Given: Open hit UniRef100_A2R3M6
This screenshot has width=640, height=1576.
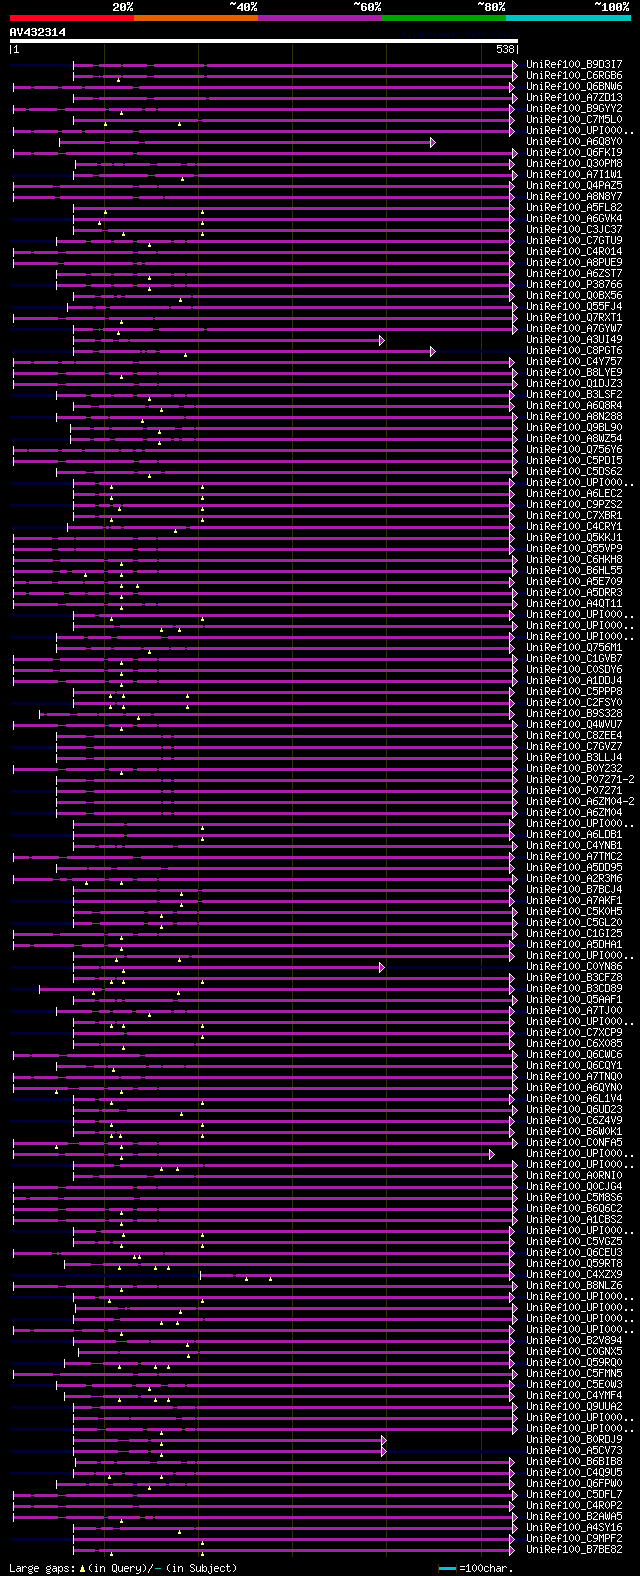Looking at the screenshot, I should point(574,878).
